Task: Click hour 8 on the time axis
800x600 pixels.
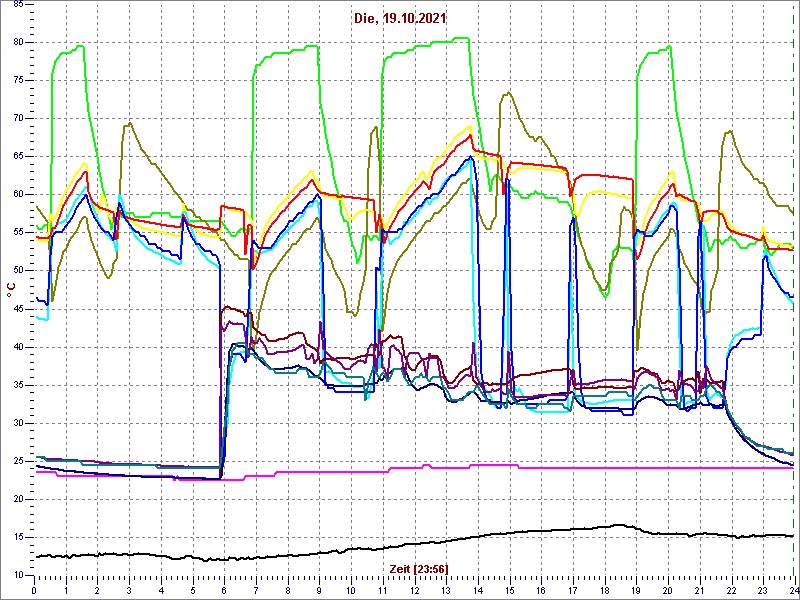Action: [287, 591]
